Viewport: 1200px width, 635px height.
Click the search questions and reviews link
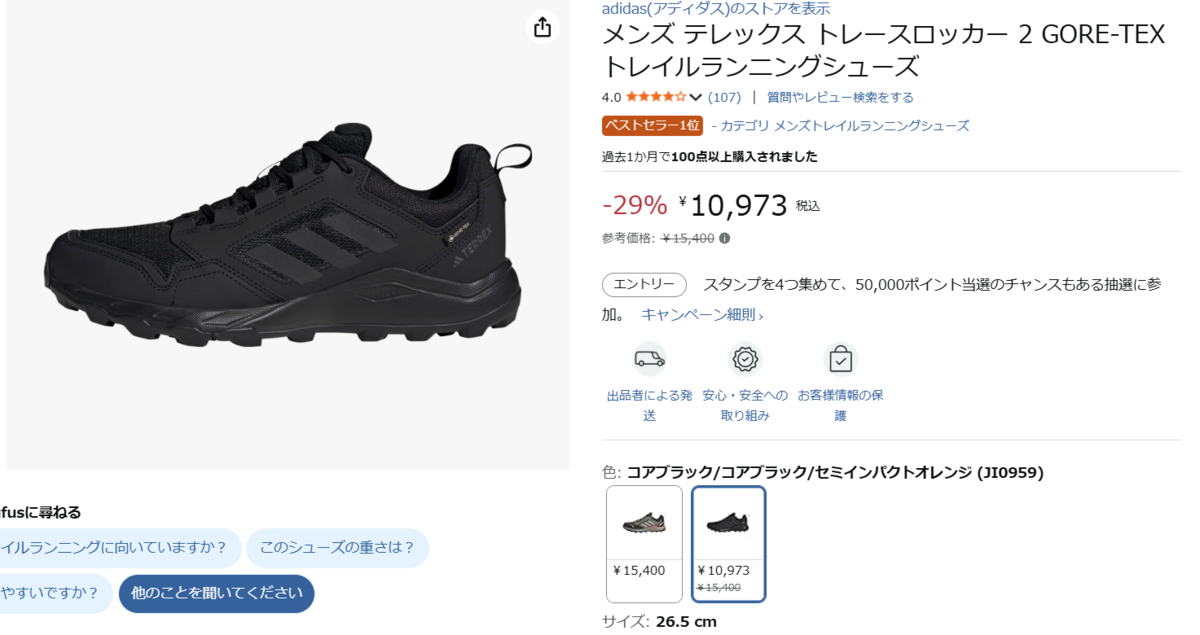[840, 97]
